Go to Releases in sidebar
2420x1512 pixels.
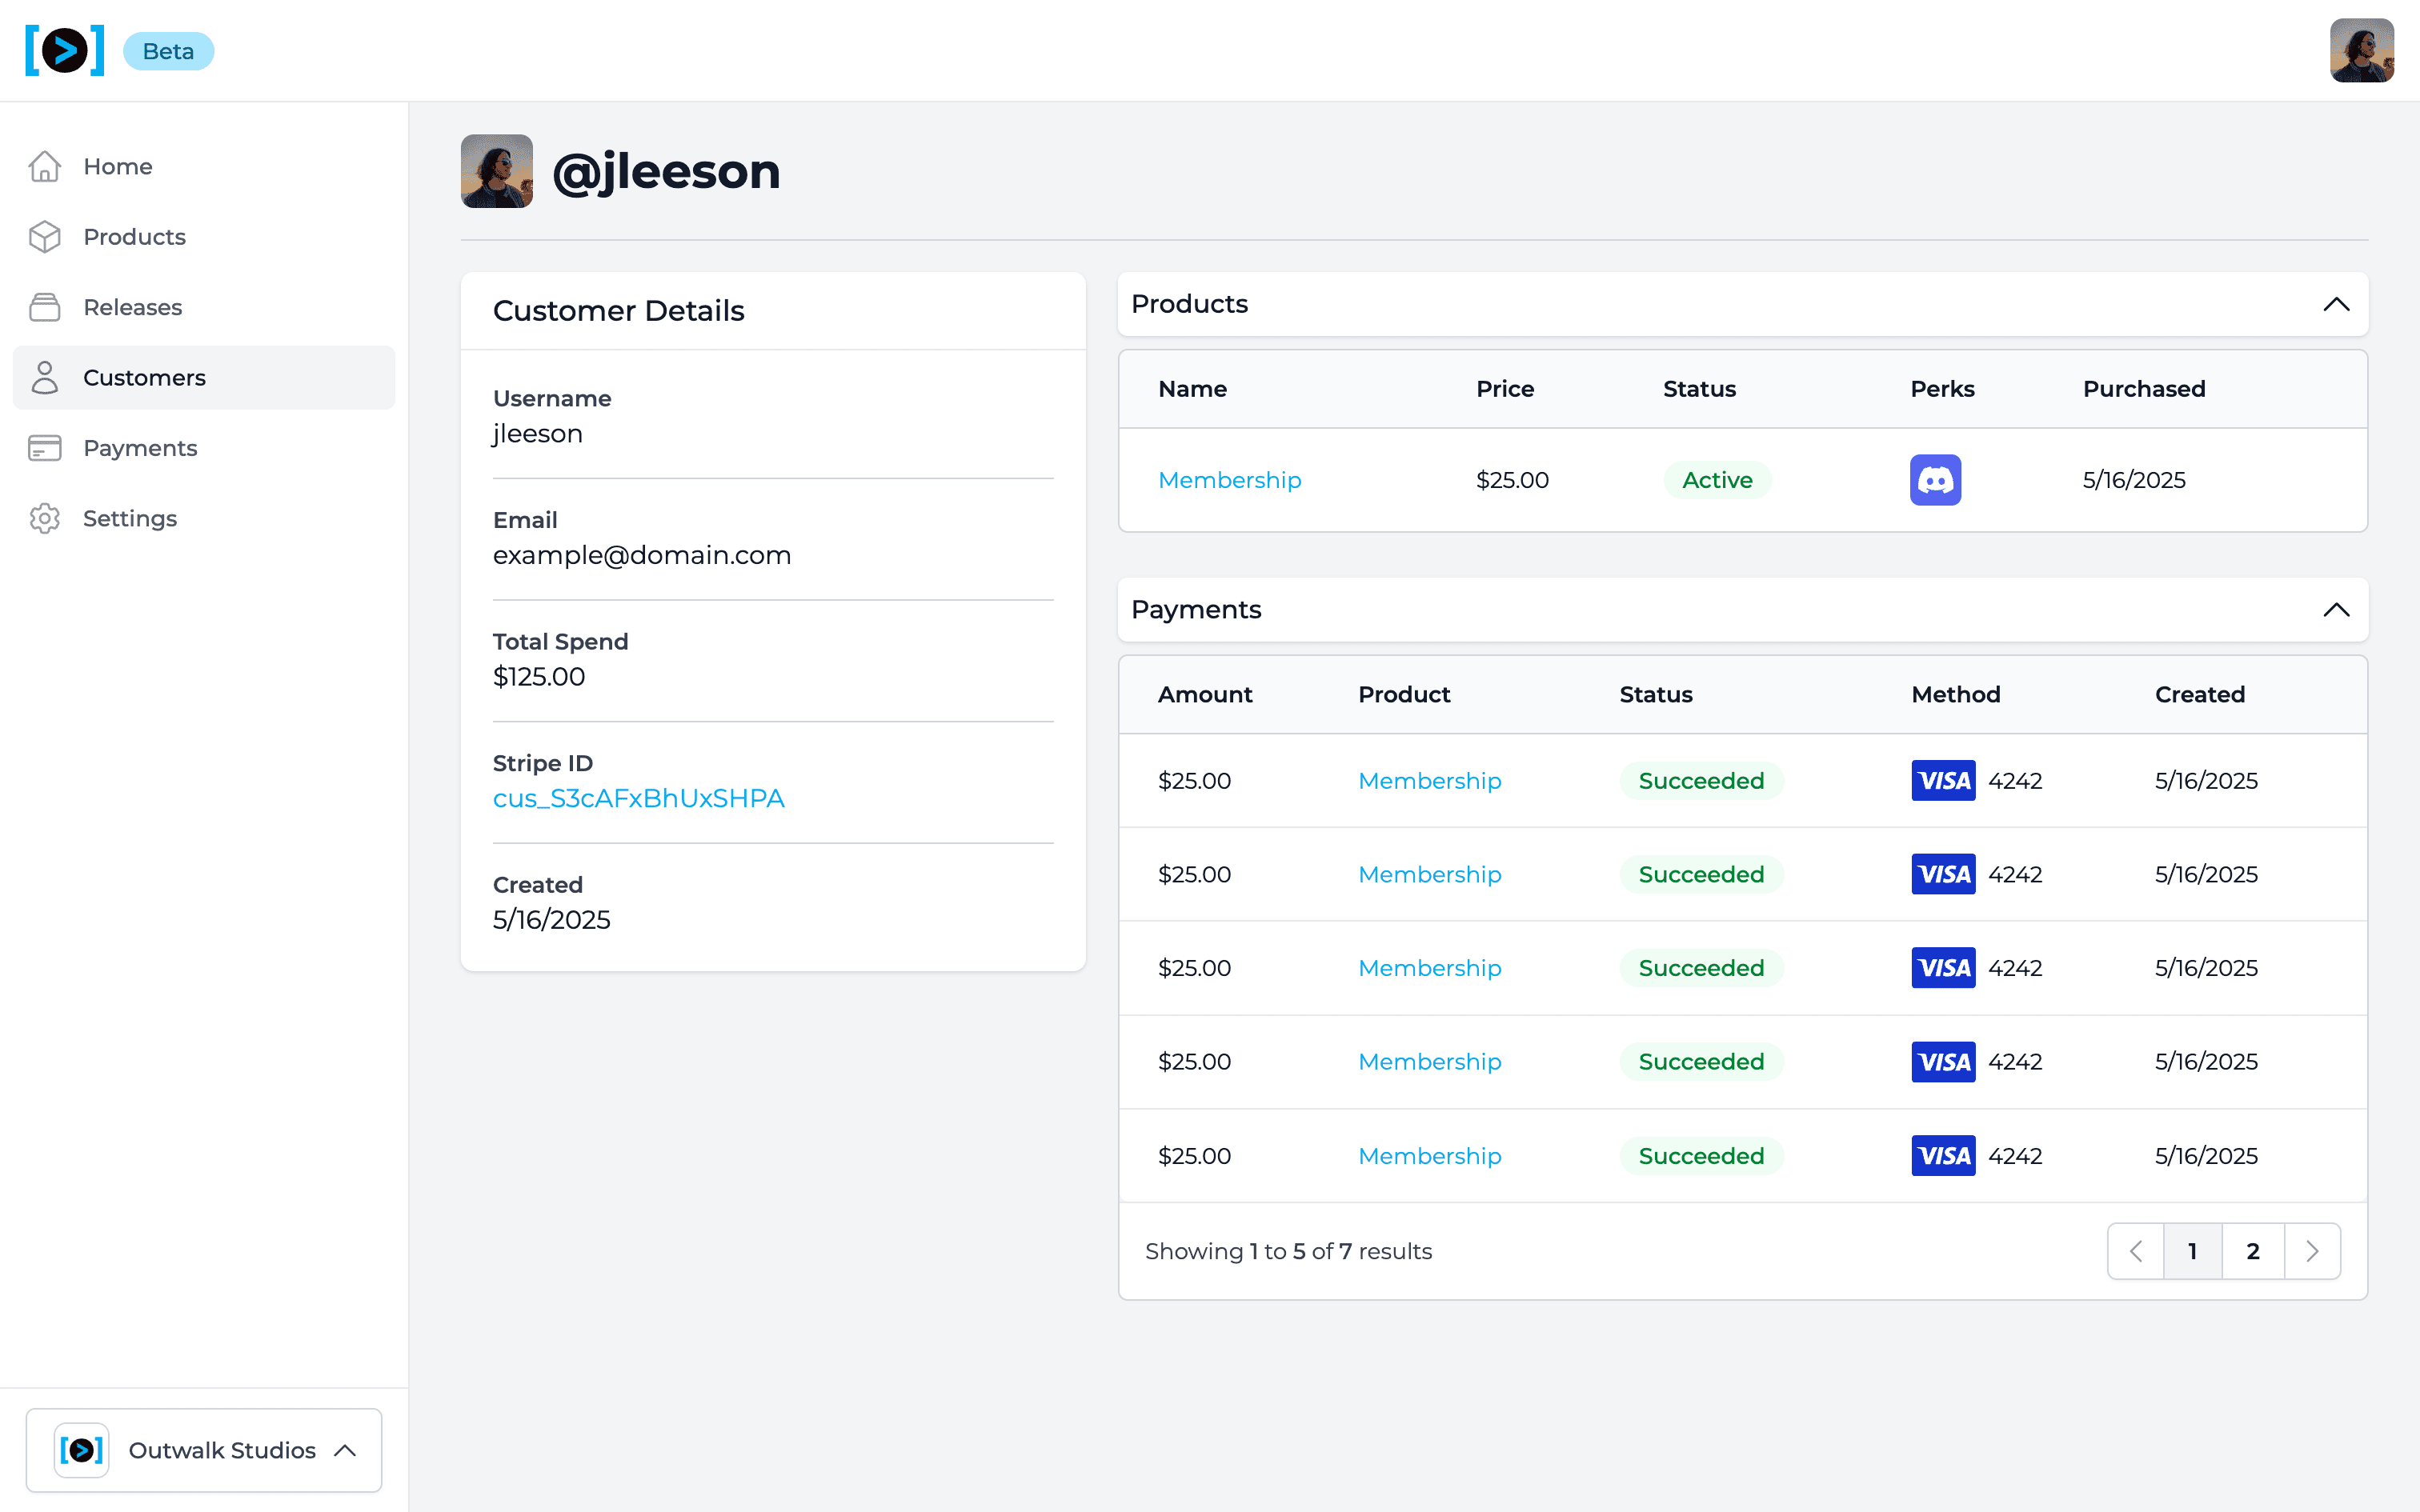coord(132,307)
